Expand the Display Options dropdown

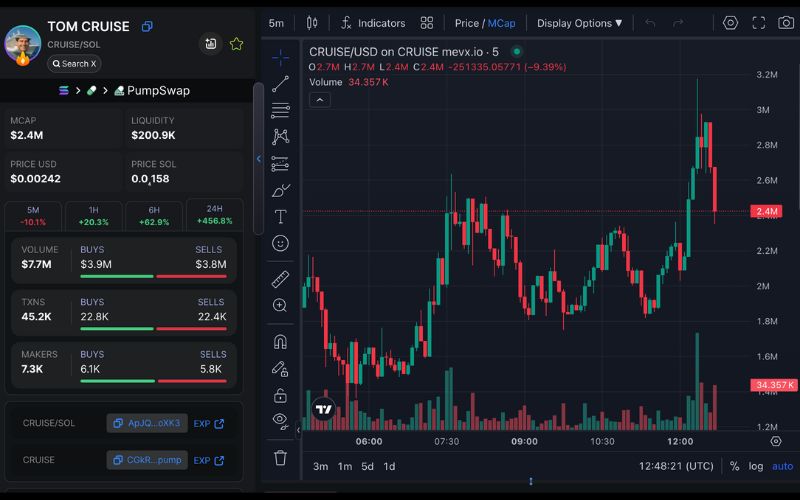point(579,23)
